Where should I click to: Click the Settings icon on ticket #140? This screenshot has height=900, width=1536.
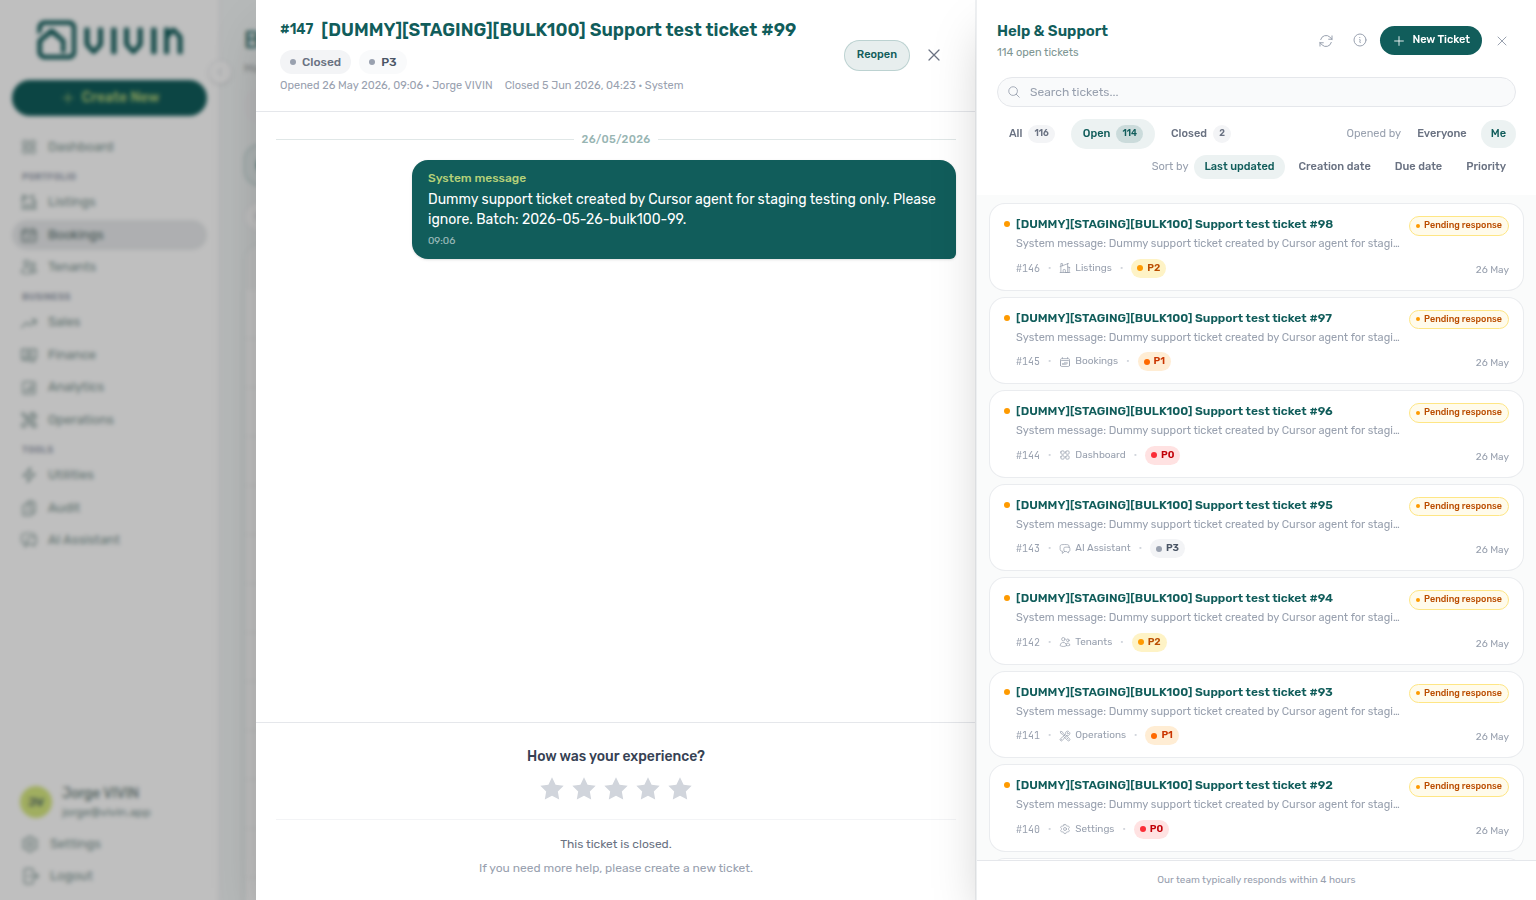coord(1065,829)
